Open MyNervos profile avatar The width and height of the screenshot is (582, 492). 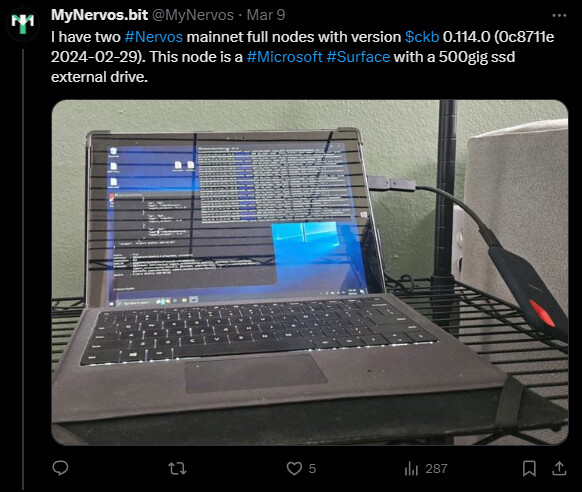point(23,23)
